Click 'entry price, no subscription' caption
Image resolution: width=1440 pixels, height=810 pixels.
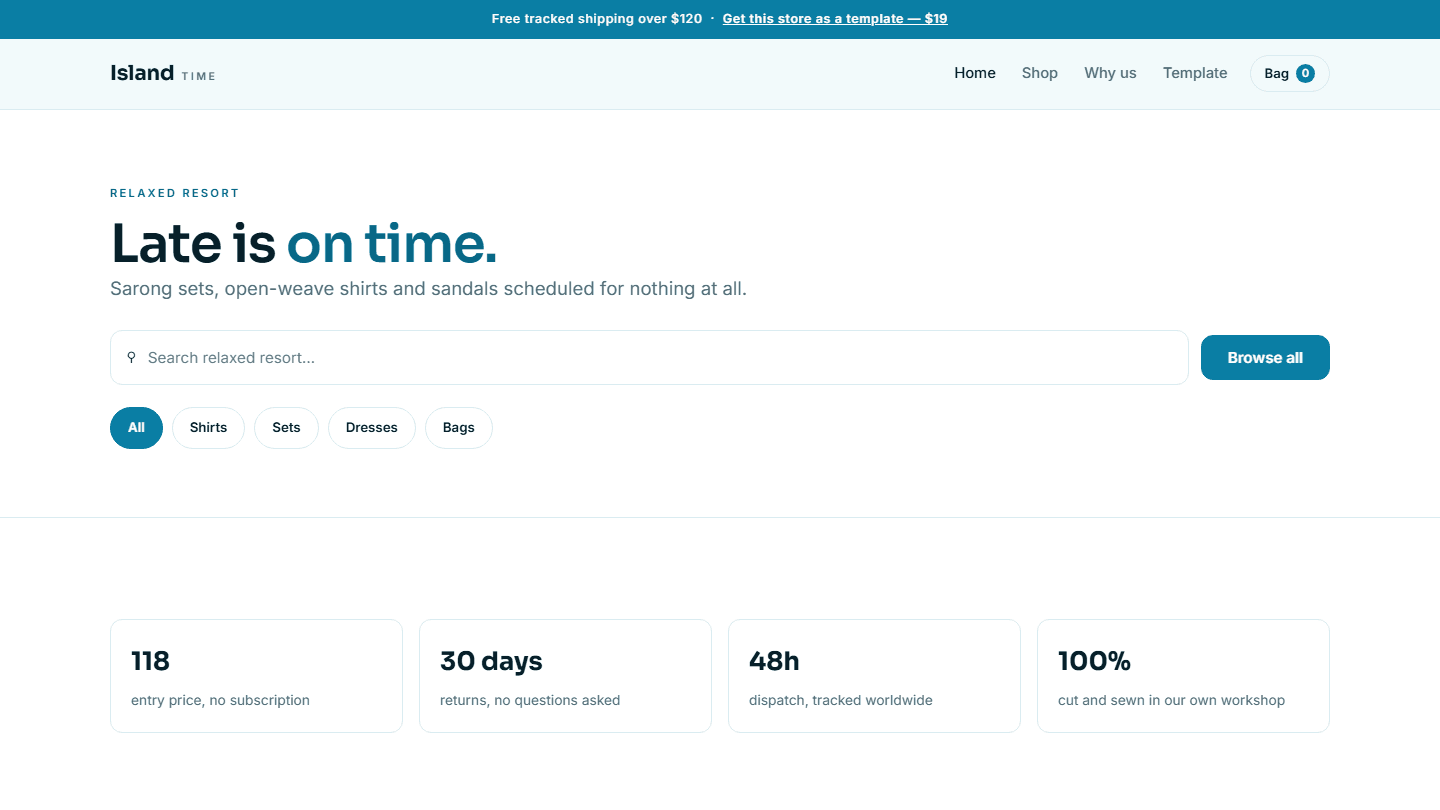coord(220,700)
